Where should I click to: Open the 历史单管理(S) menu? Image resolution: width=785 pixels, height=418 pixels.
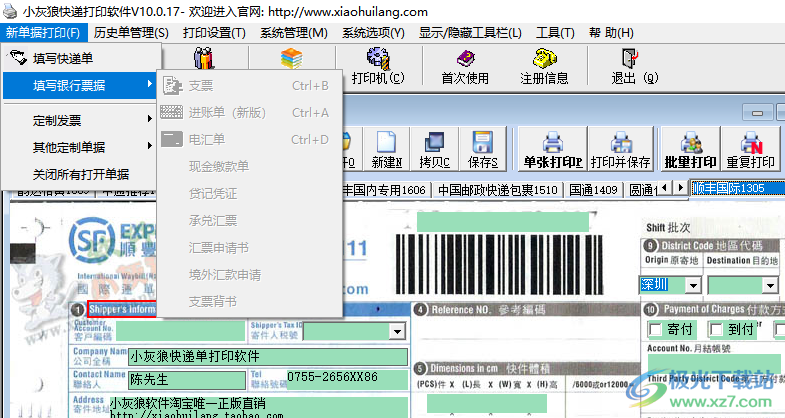131,33
